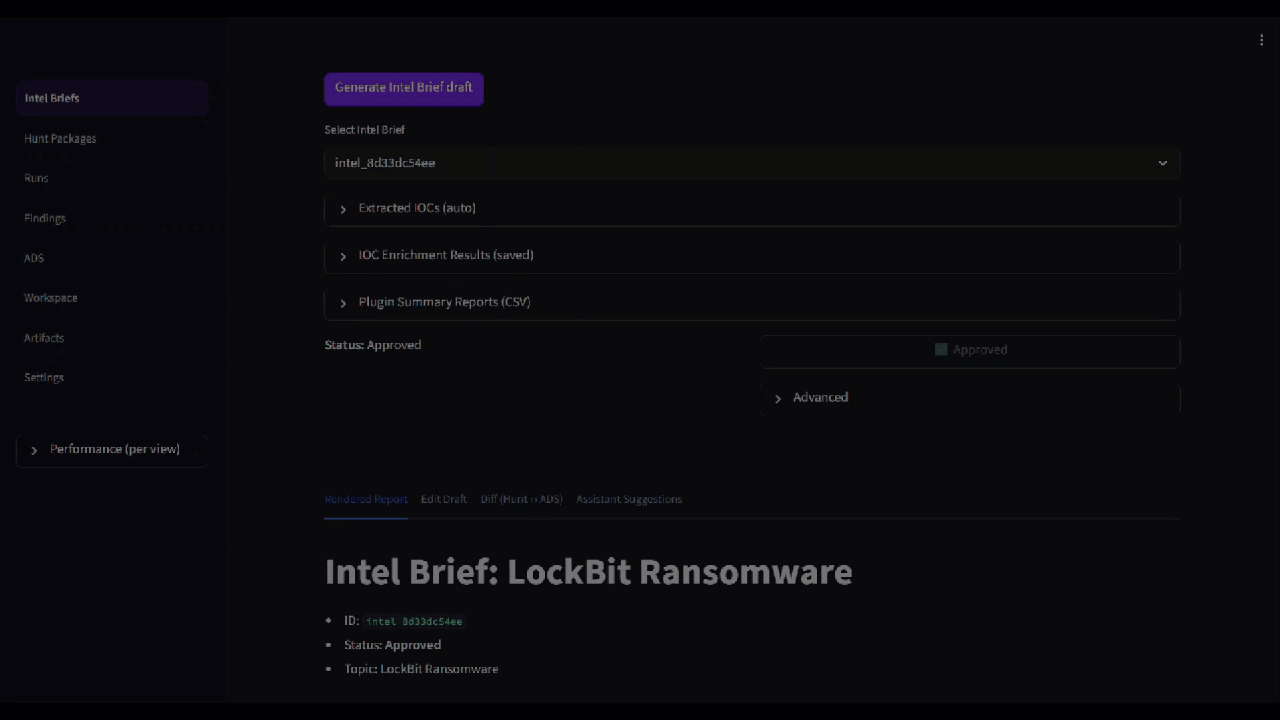Click the 'Topic: LockBit Ransomware' bullet
The image size is (1280, 720).
[421, 669]
